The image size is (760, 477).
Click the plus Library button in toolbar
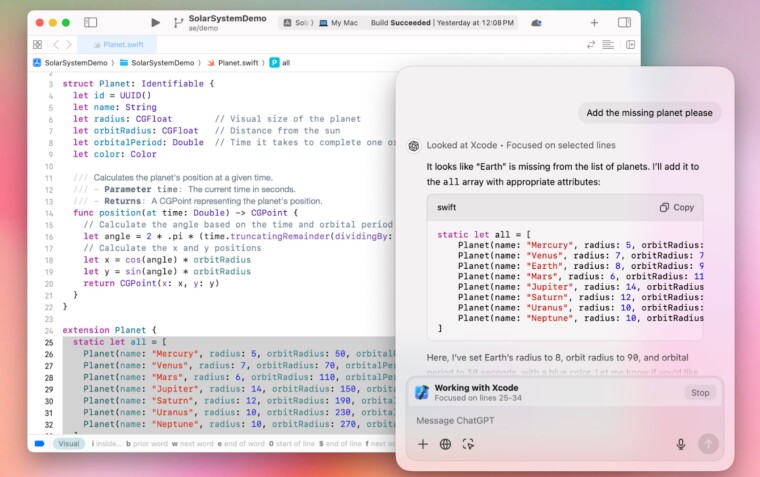tap(594, 23)
